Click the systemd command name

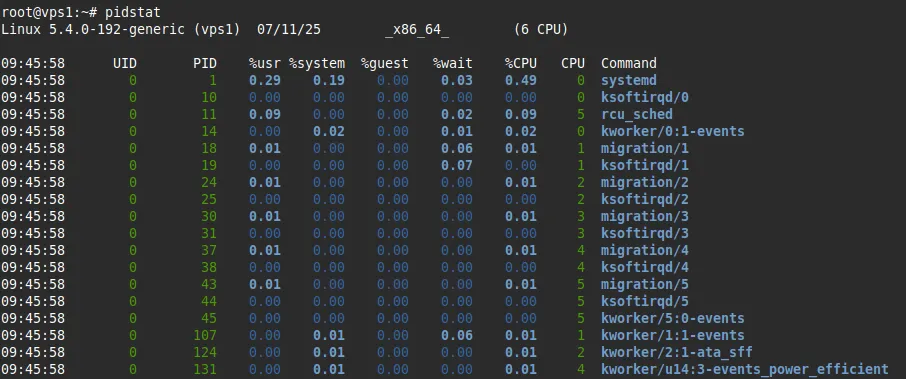pyautogui.click(x=629, y=80)
